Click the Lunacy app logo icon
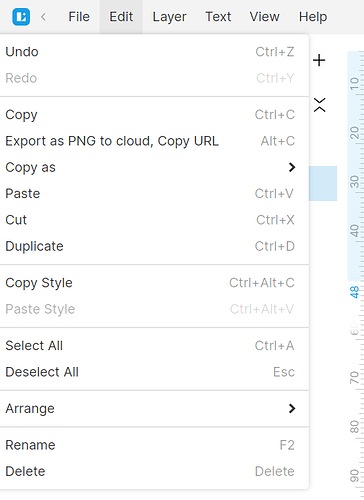Screen dimensions: 364x500 21,17
